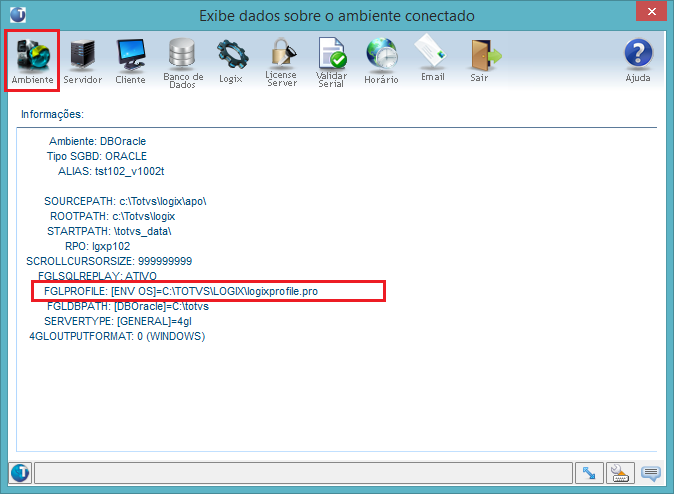Select the 'RPO: lgxp102' line
Viewport: 674px width, 494px height.
click(x=98, y=246)
